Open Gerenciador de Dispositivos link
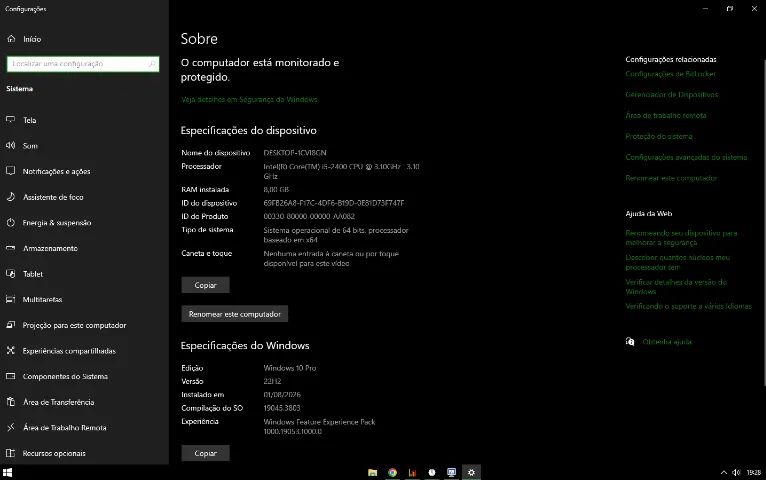 (x=672, y=95)
